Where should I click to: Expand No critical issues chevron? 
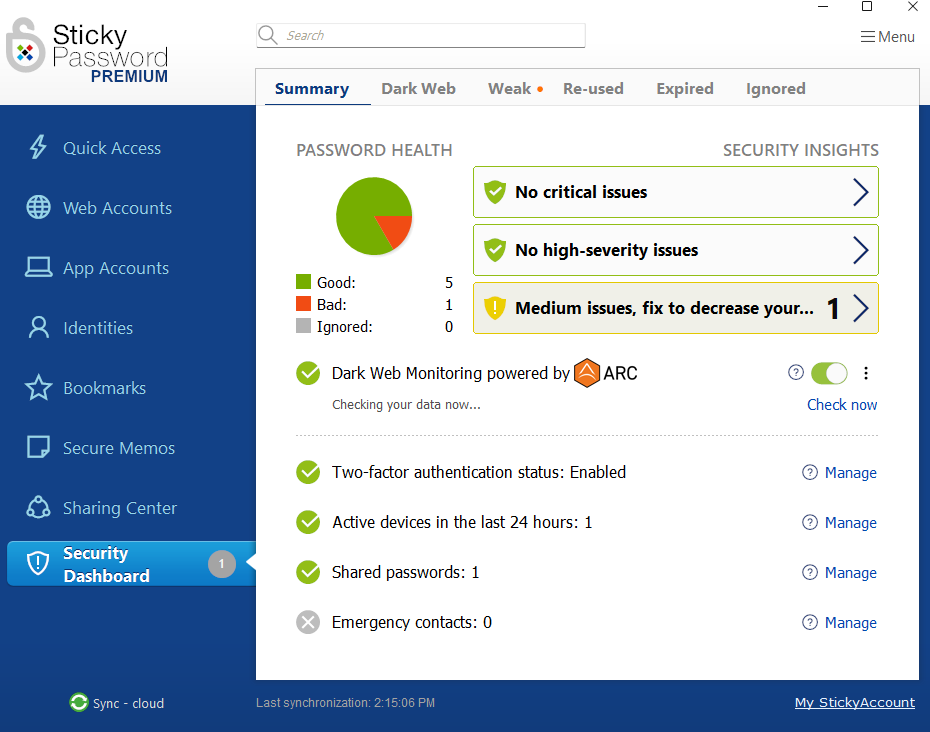coord(861,192)
